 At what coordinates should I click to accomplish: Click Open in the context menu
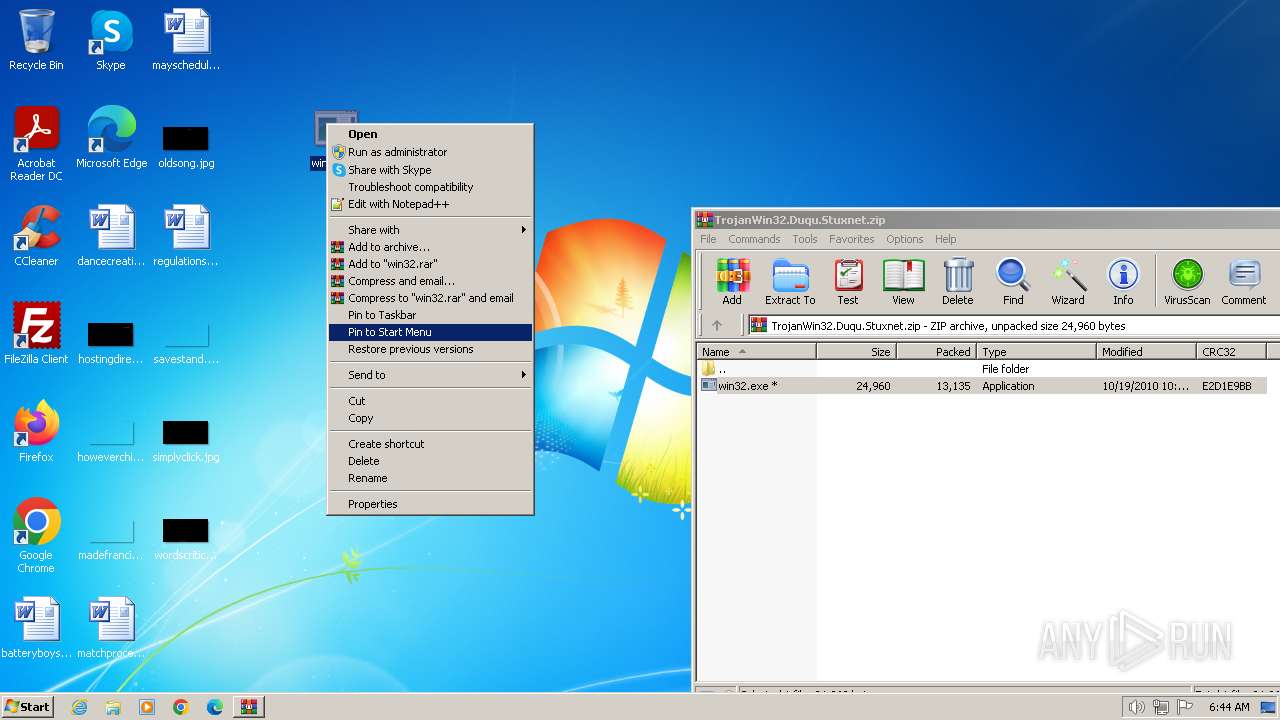click(x=431, y=134)
